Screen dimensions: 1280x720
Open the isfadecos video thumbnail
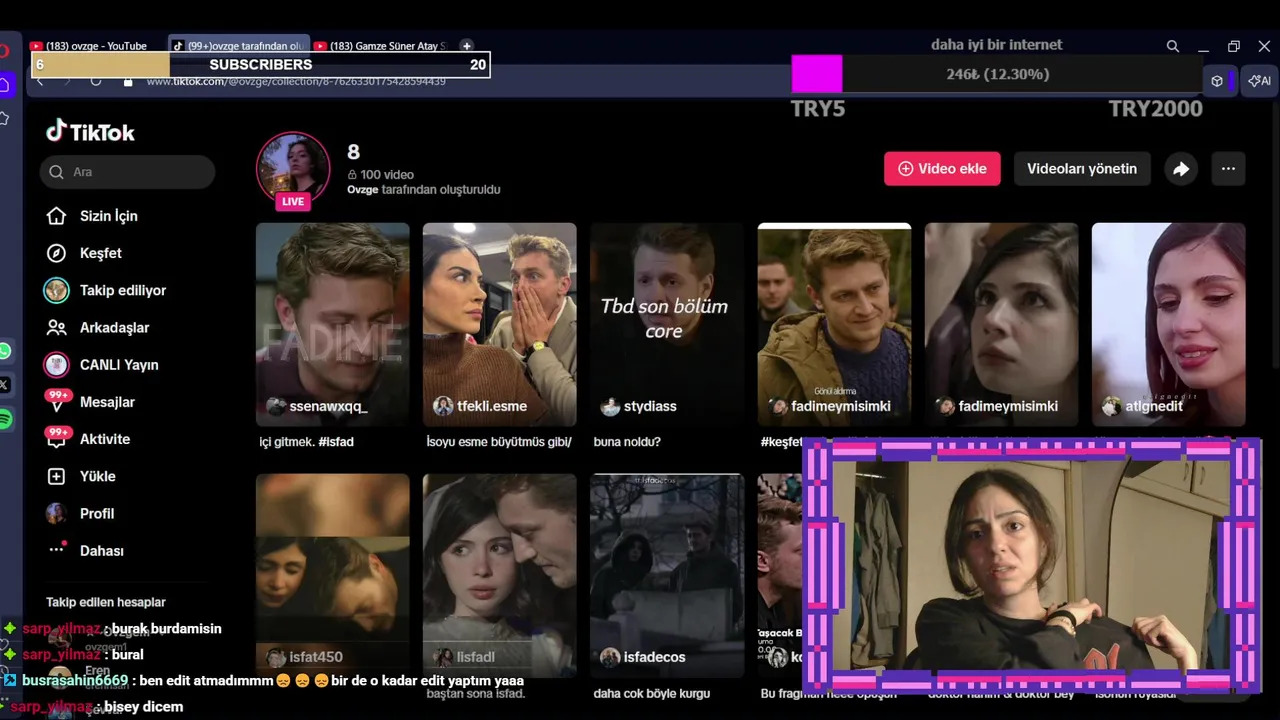click(x=667, y=575)
